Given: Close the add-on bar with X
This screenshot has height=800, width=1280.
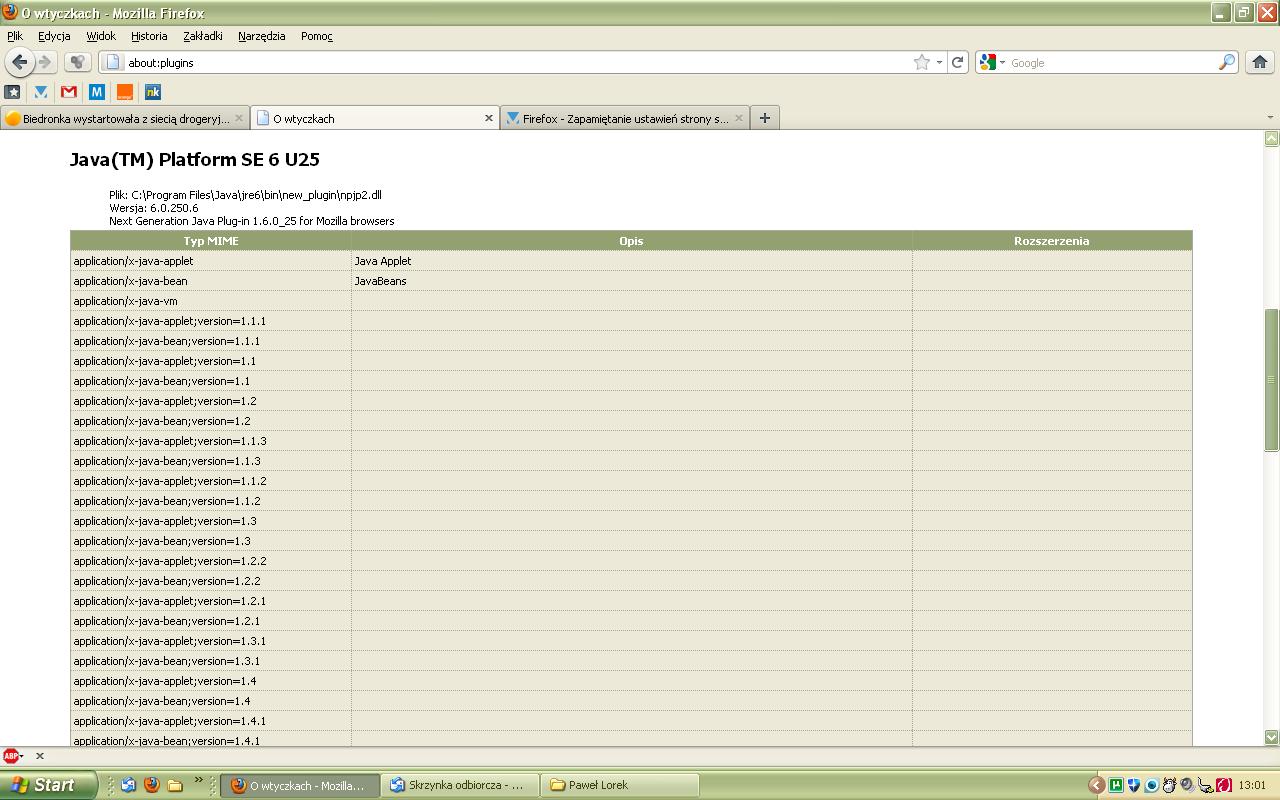Looking at the screenshot, I should [x=40, y=756].
